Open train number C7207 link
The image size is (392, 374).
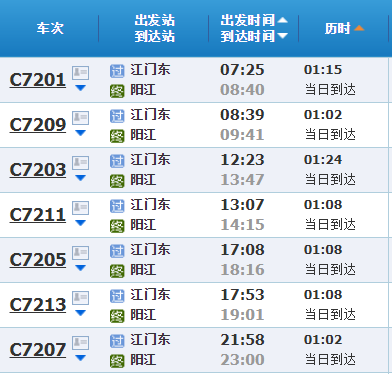(x=38, y=350)
